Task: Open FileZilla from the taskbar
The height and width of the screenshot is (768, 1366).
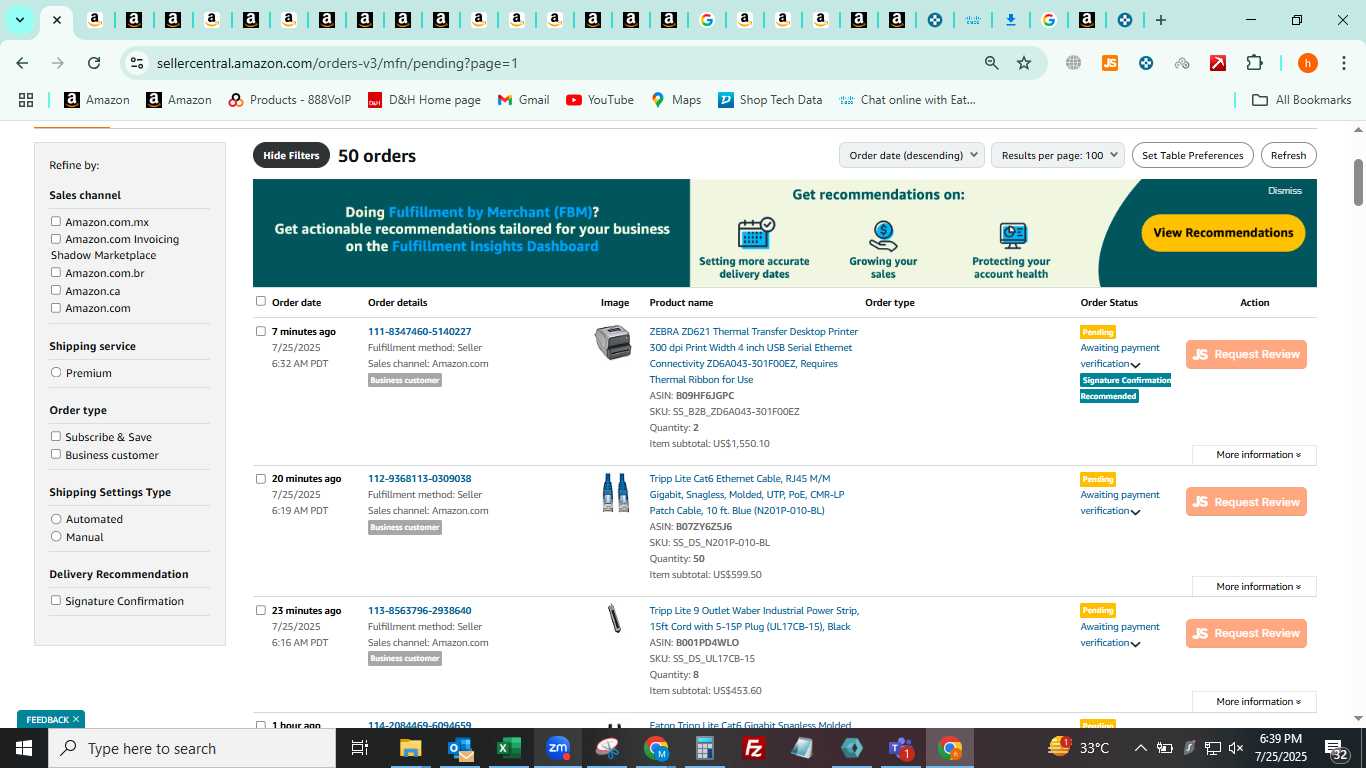Action: pos(754,748)
